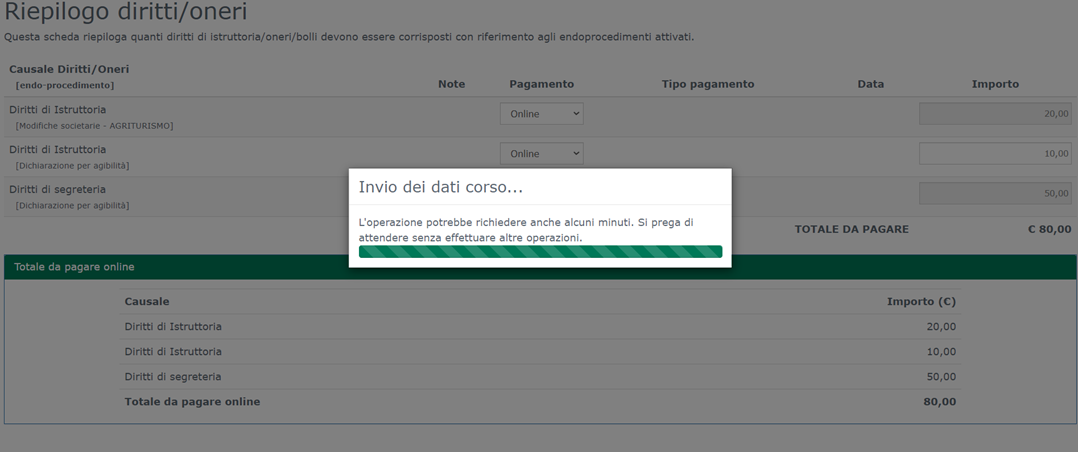1078x452 pixels.
Task: Click the bold 'Totale da pagare online' total row
Action: pos(192,402)
